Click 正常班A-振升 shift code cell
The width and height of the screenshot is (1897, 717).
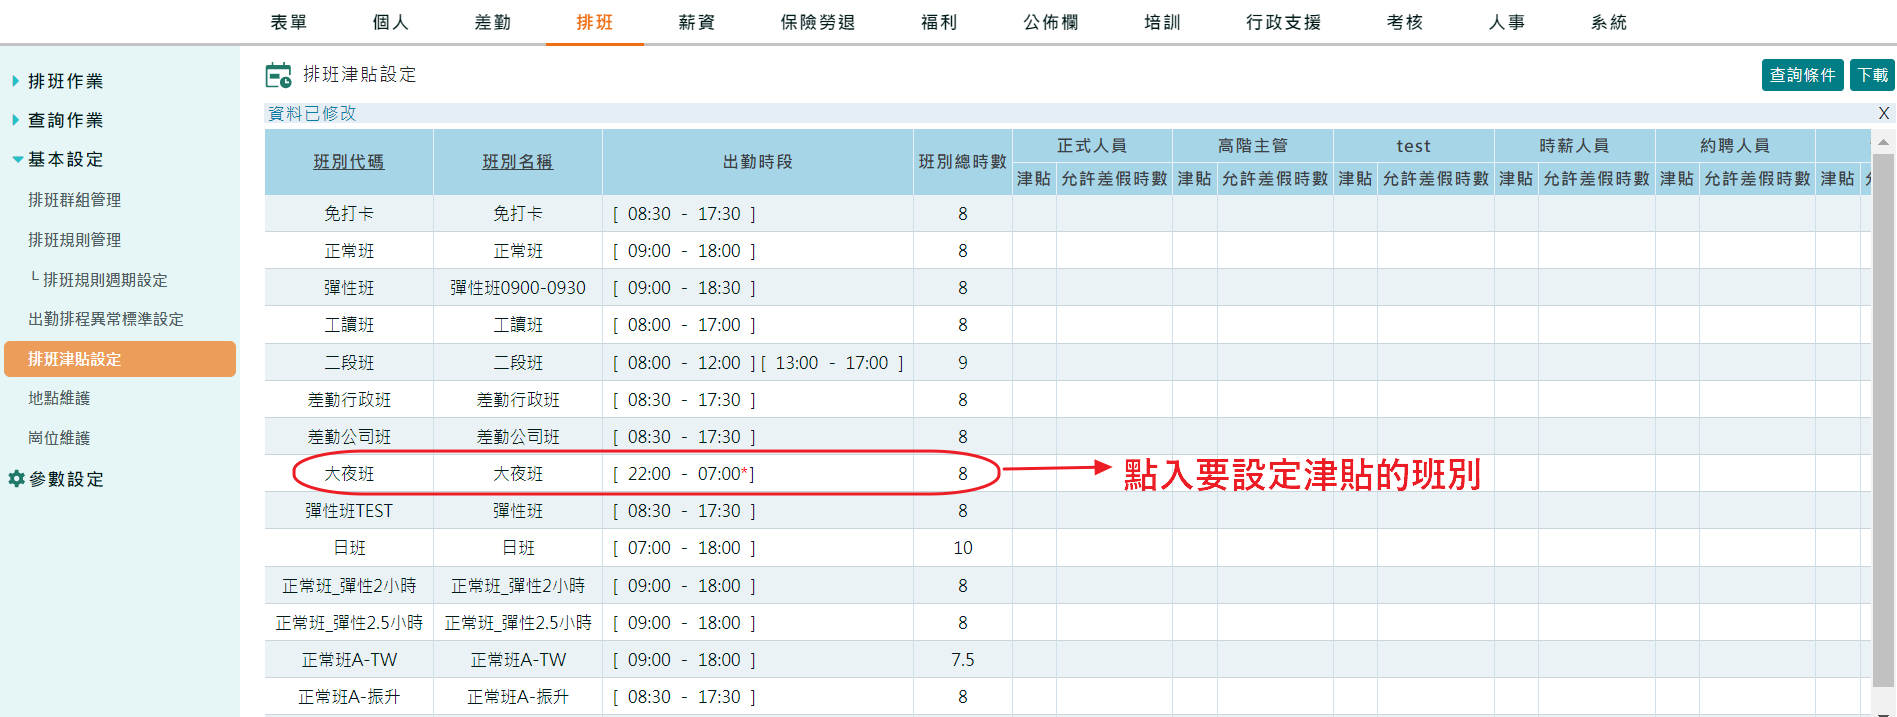(x=349, y=697)
